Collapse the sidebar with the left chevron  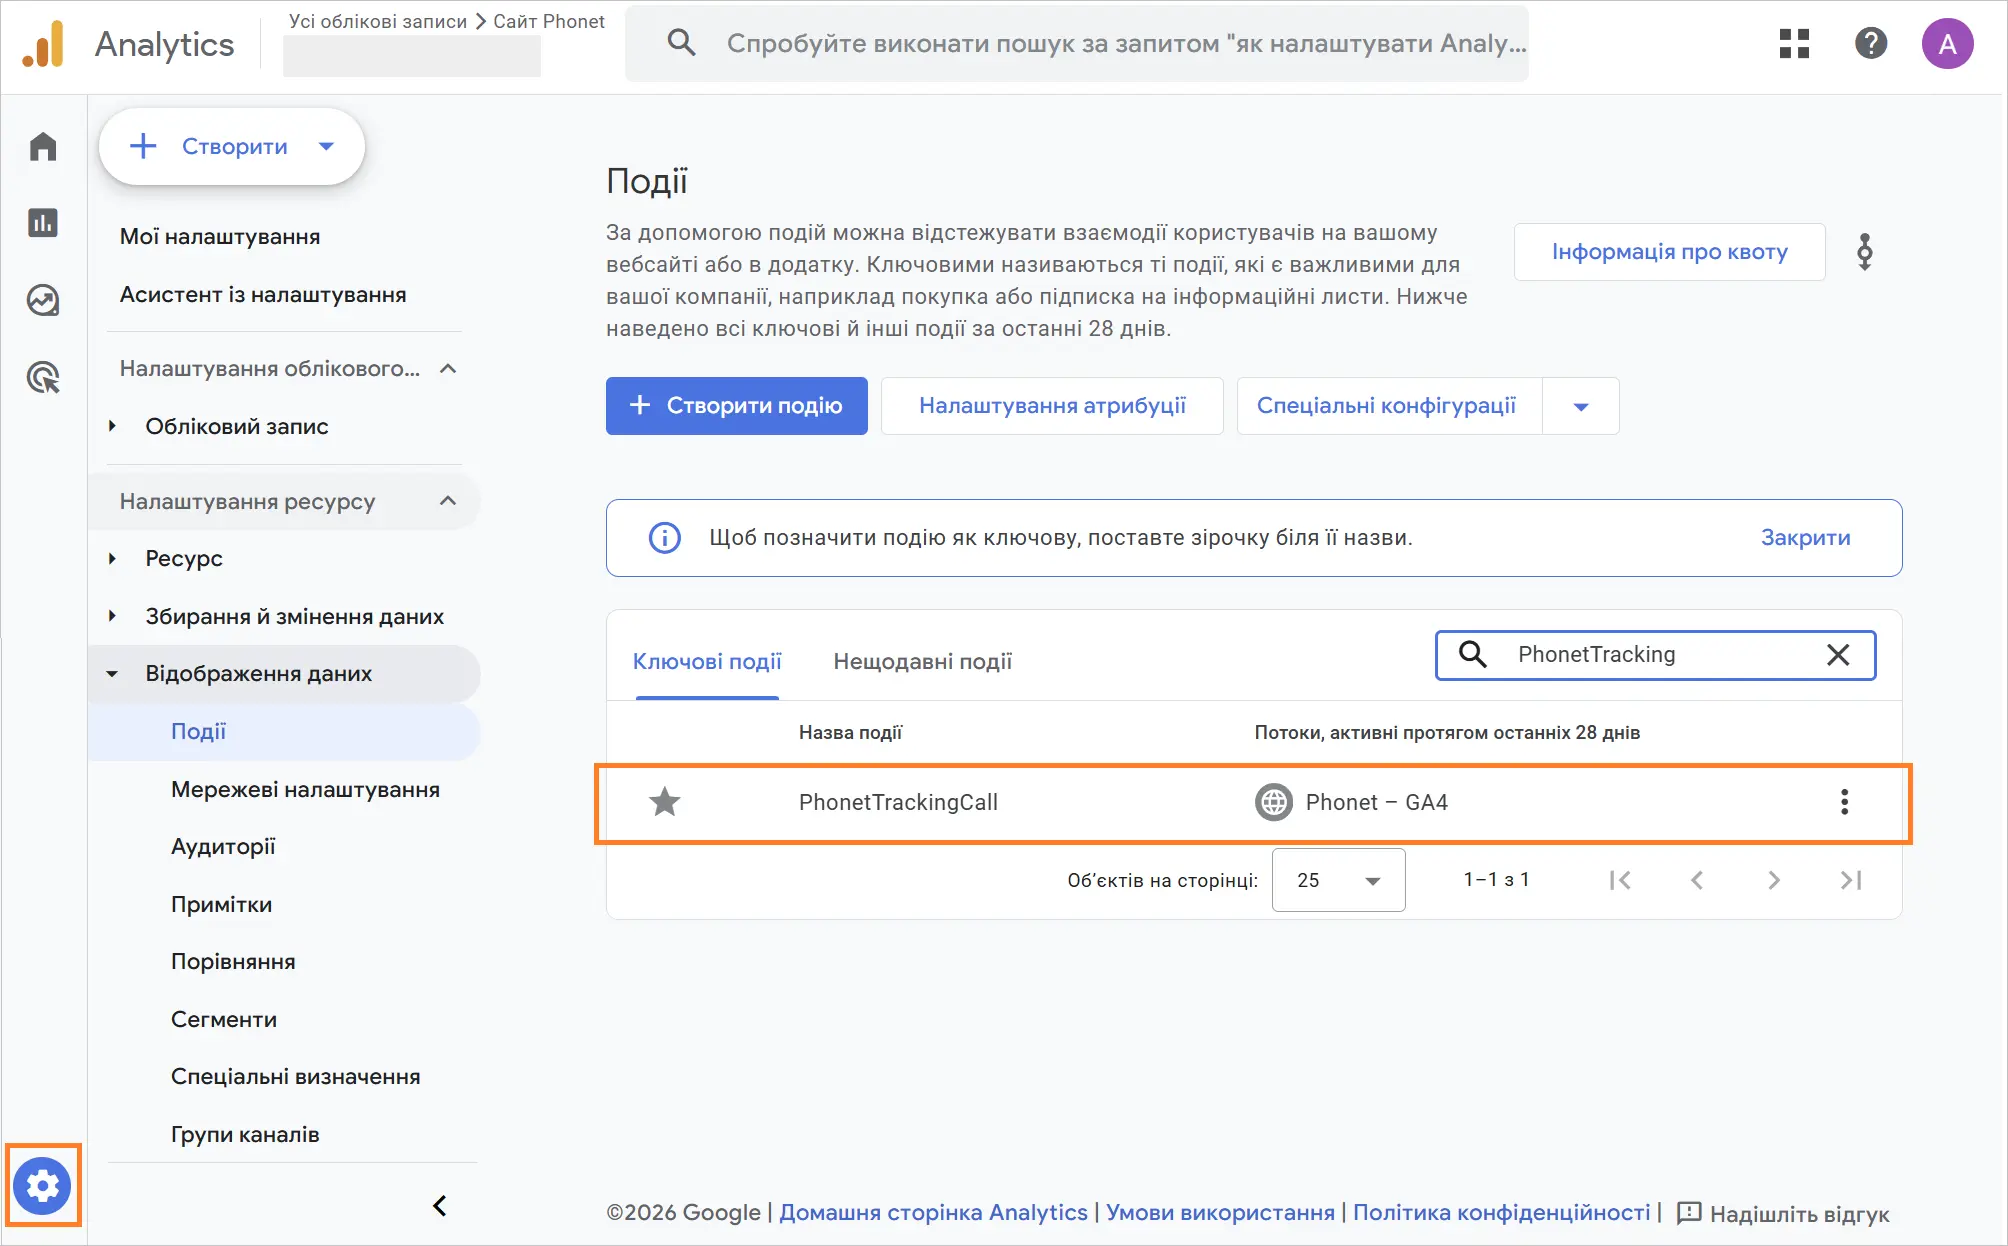pyautogui.click(x=439, y=1206)
